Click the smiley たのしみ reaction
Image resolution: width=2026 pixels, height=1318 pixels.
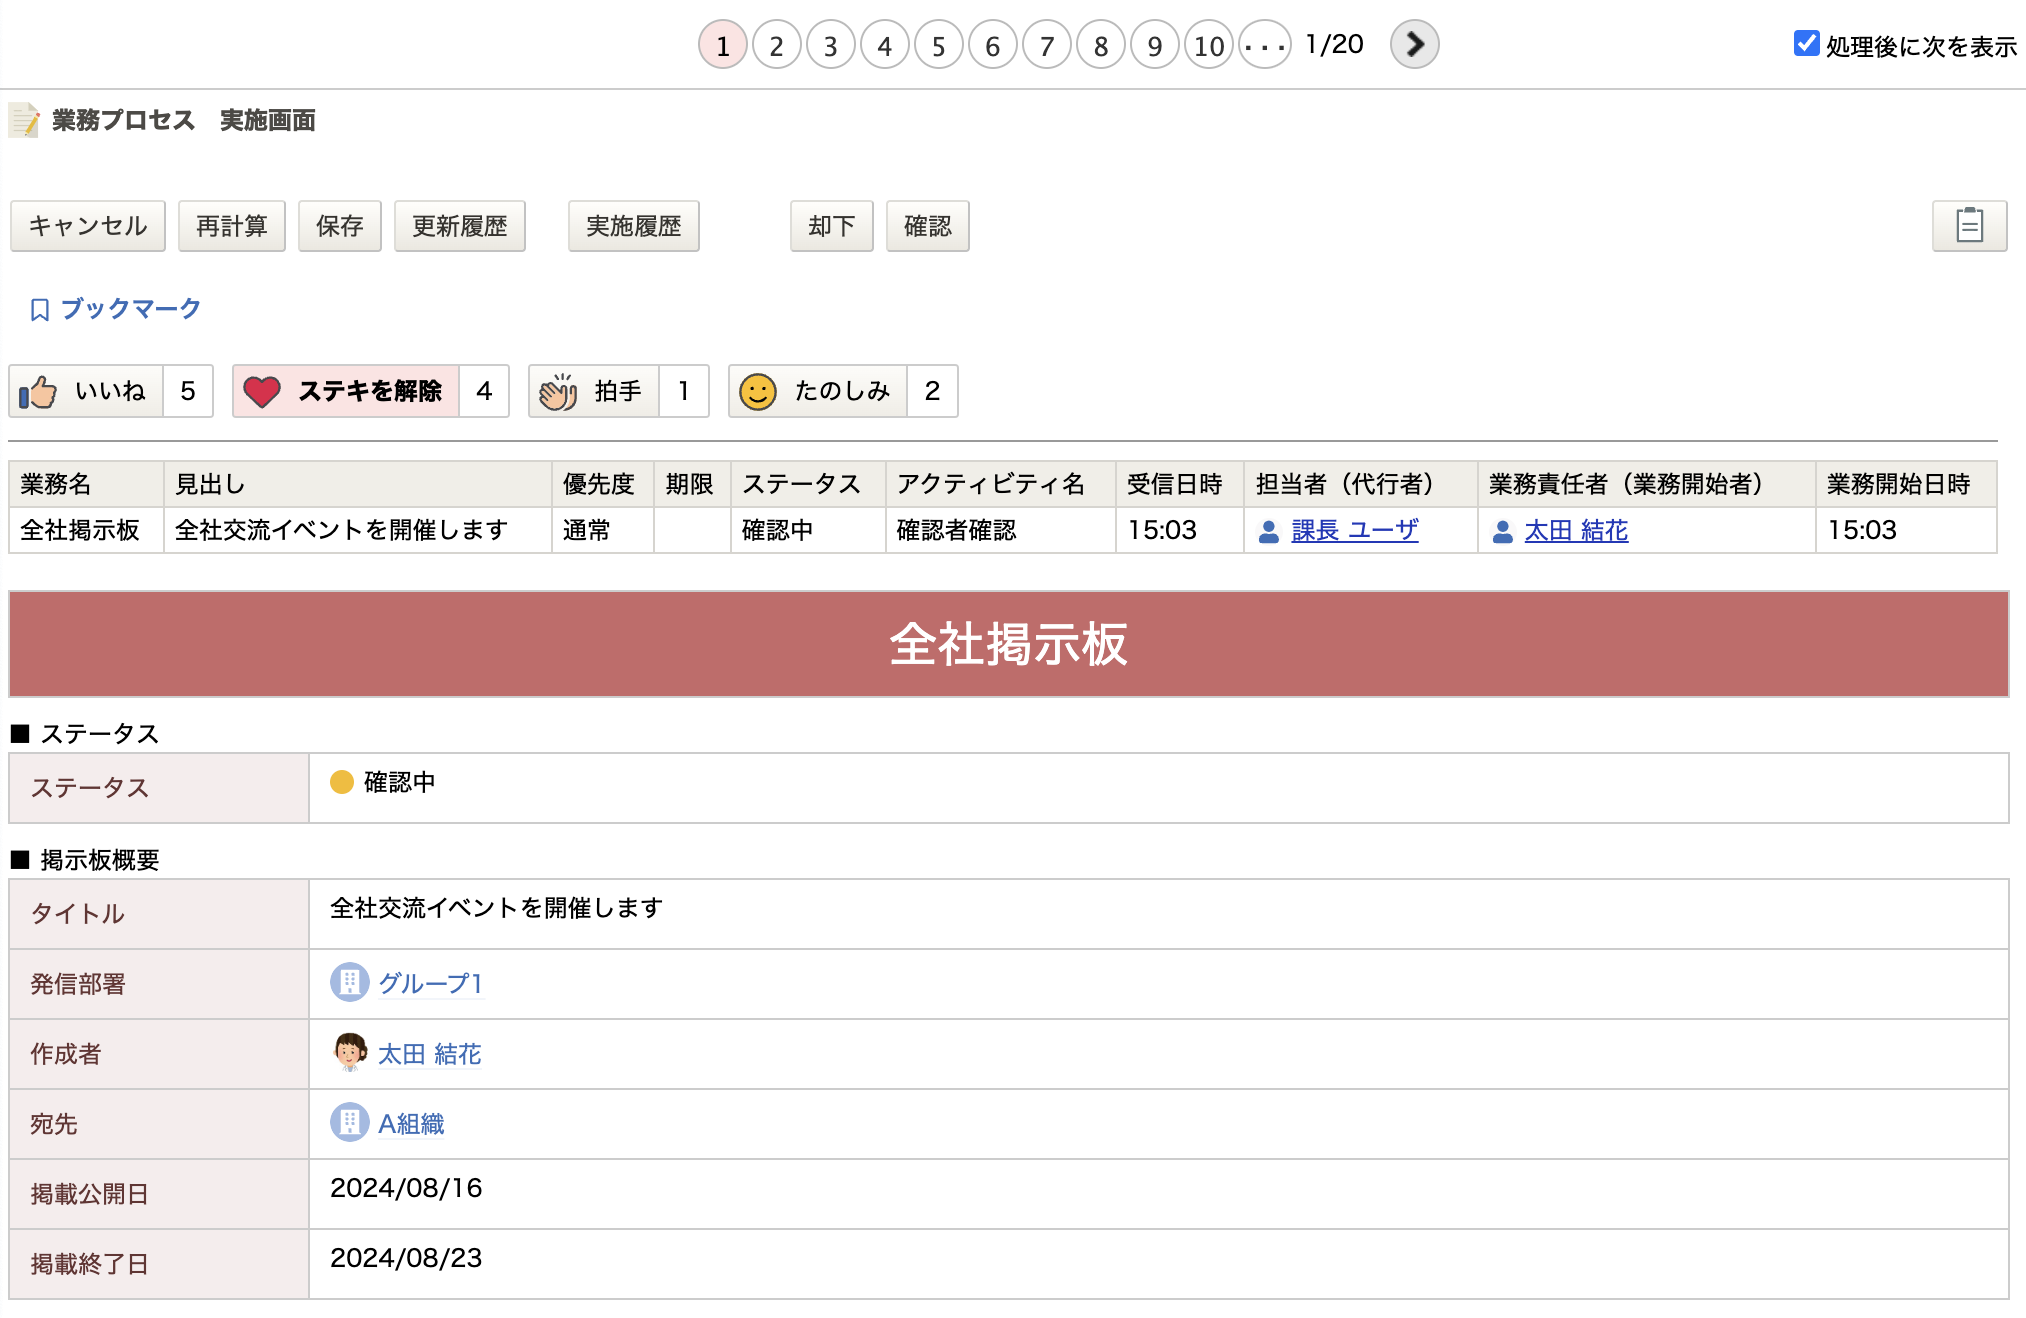(757, 391)
